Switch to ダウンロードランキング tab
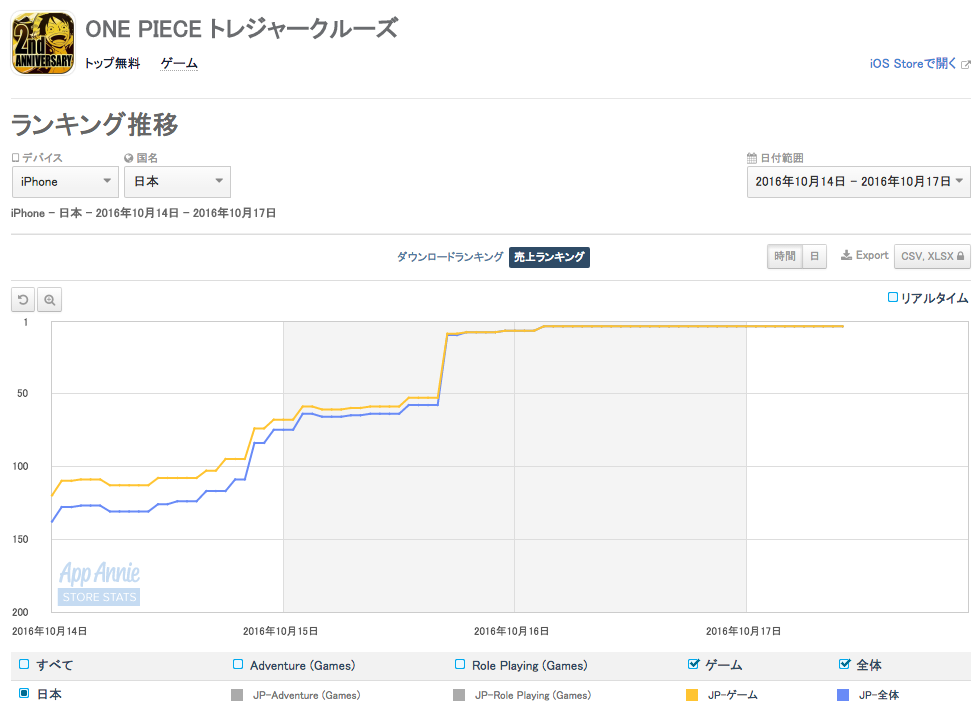 tap(450, 257)
